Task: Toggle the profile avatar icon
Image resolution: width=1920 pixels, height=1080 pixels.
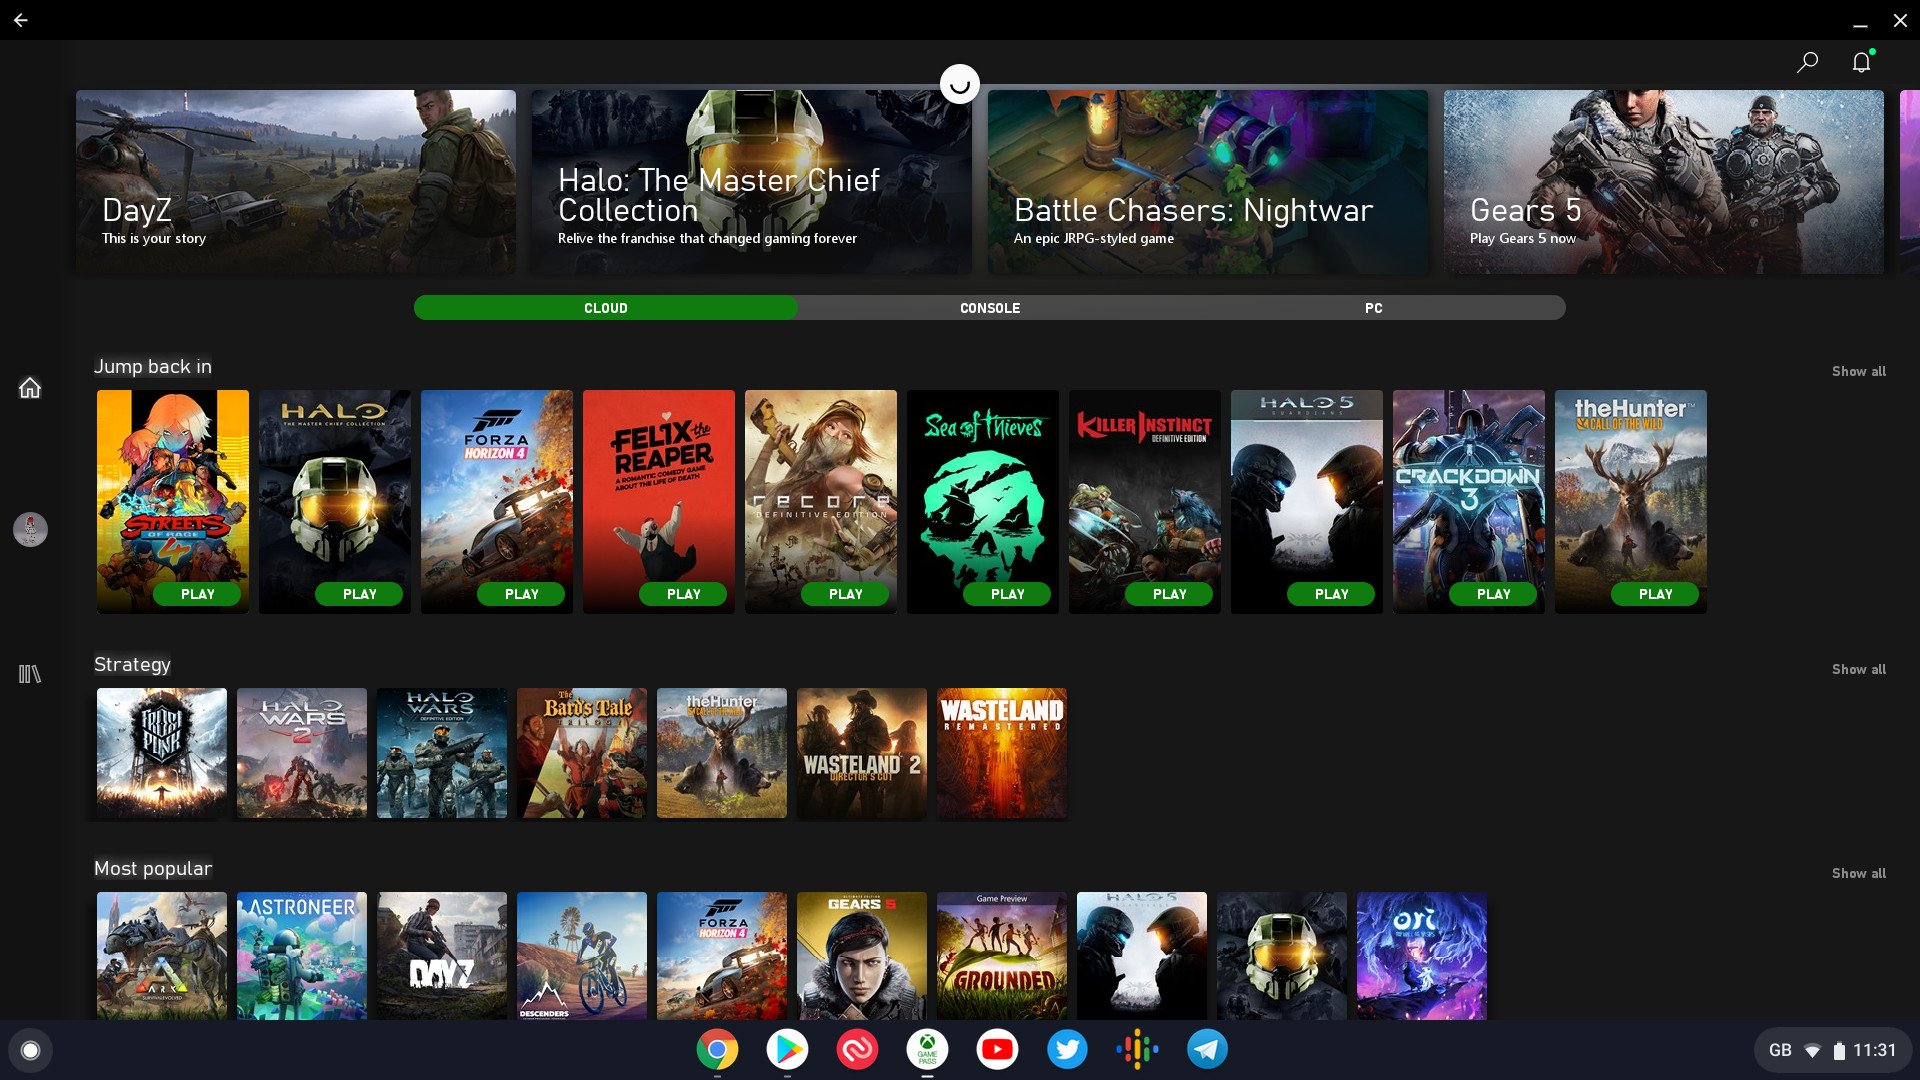Action: [x=29, y=529]
